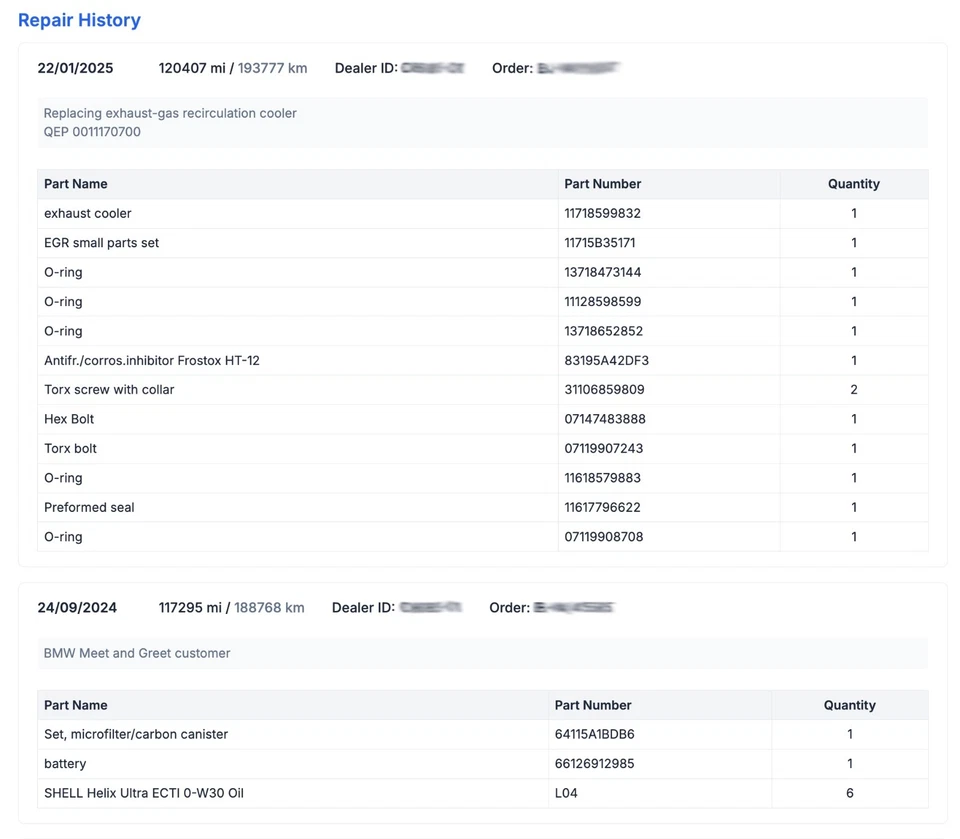
Task: Select the EGR small parts set row
Action: click(x=103, y=242)
